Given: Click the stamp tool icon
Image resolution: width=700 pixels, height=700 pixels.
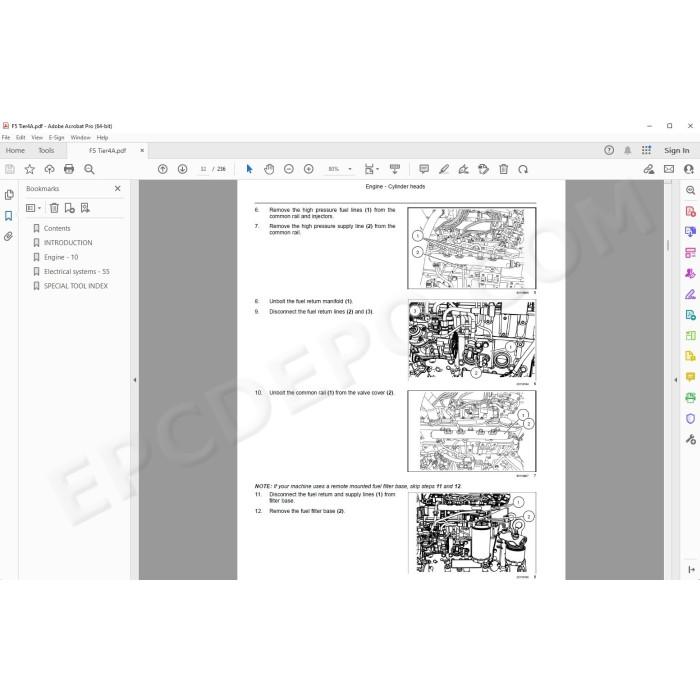Looking at the screenshot, I should point(483,169).
